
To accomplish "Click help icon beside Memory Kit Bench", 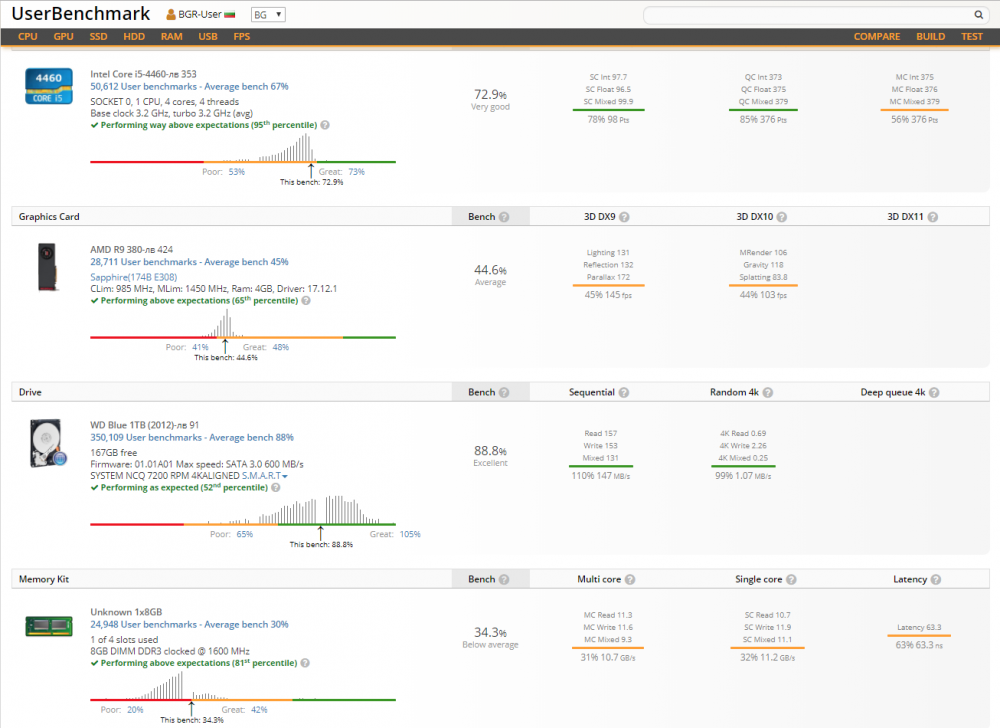I will tap(504, 579).
